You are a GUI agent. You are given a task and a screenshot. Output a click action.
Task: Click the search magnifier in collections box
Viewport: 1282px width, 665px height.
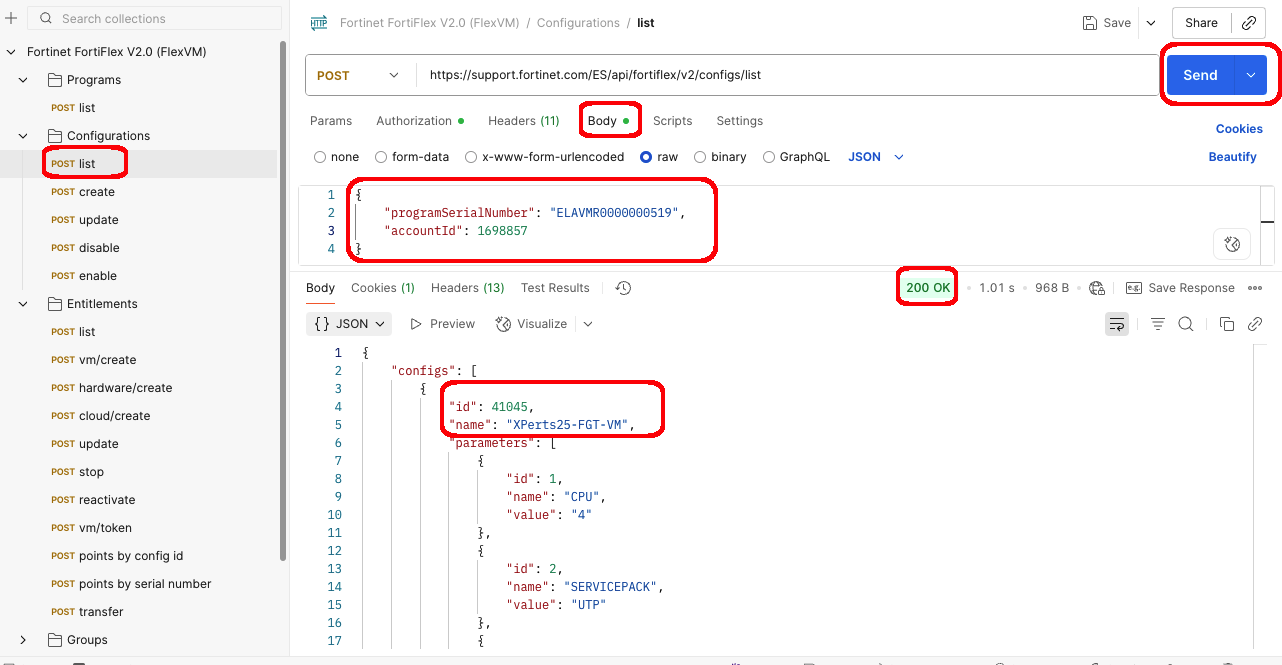point(45,19)
